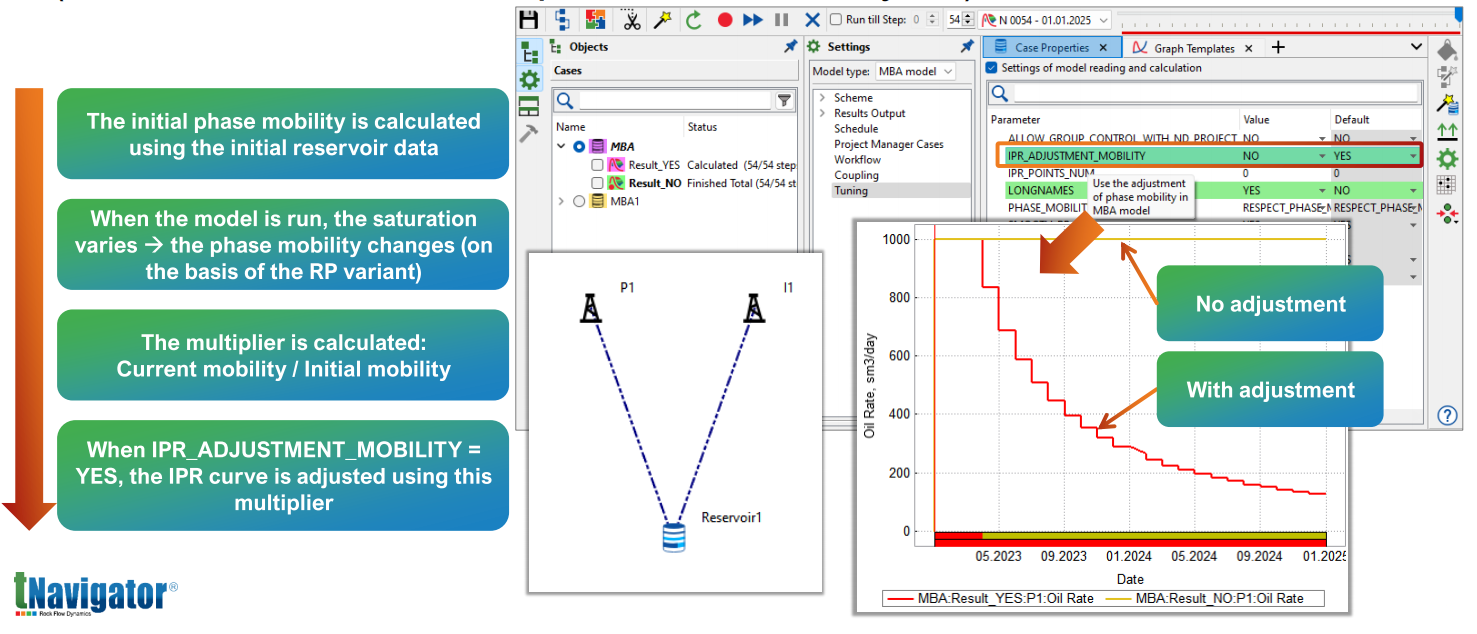Click the Name column header in Cases
The image size is (1477, 634).
click(x=571, y=127)
